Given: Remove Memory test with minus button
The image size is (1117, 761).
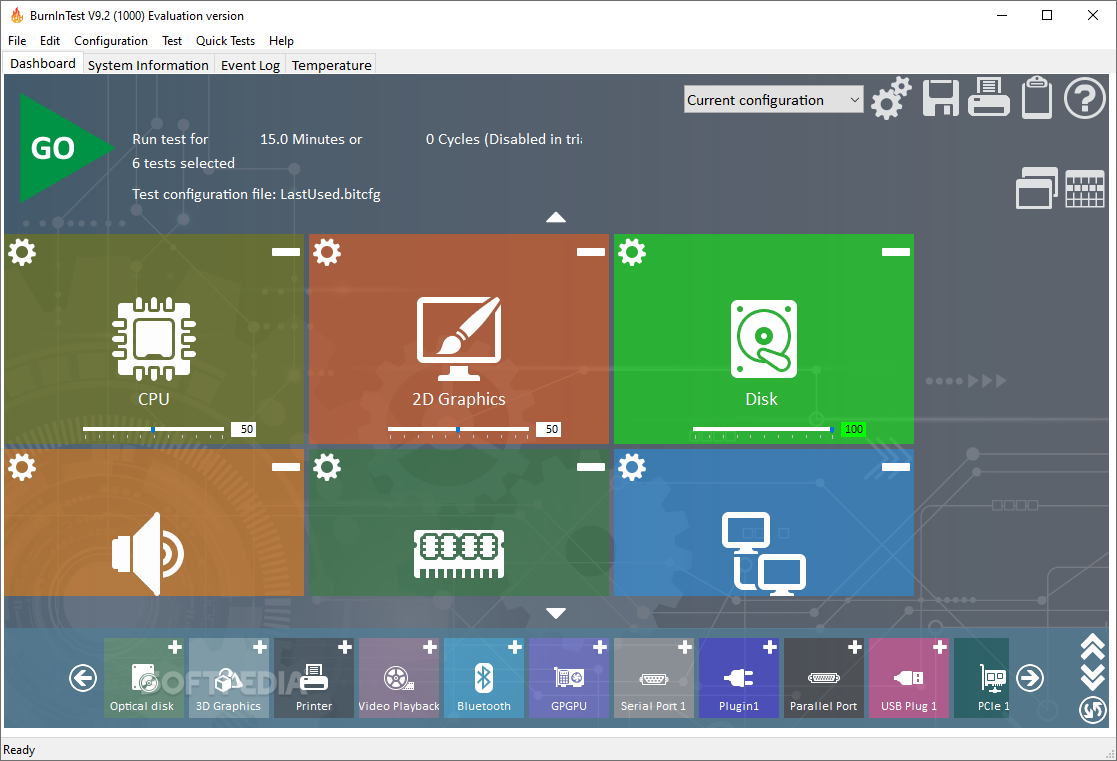Looking at the screenshot, I should 591,467.
